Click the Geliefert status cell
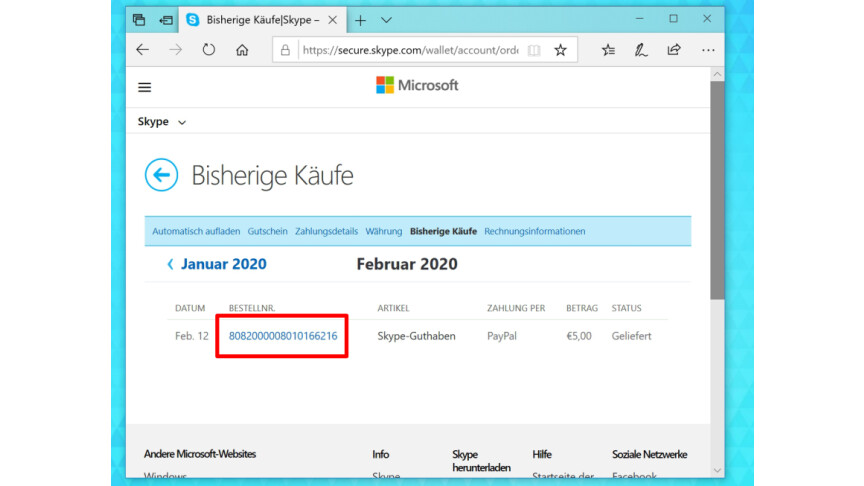 [x=631, y=336]
